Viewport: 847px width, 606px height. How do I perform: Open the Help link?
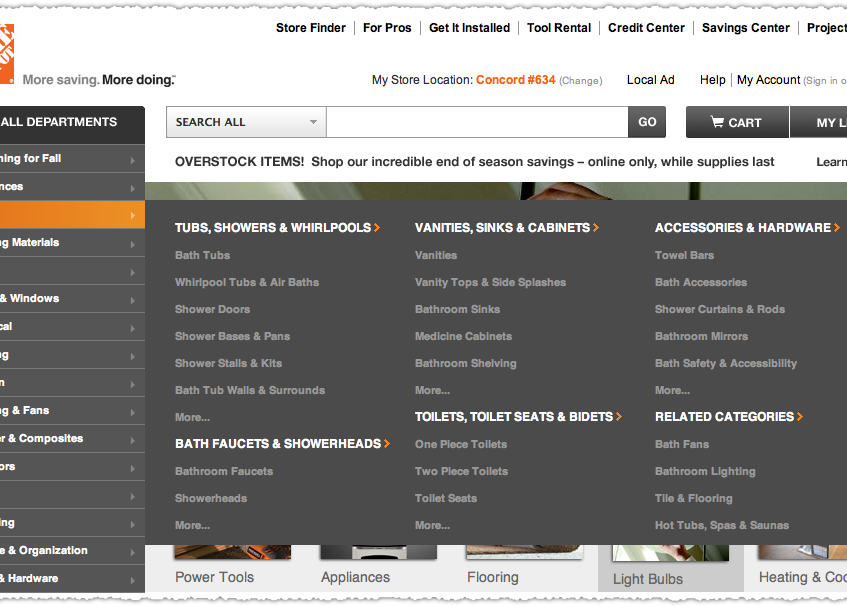[x=712, y=80]
